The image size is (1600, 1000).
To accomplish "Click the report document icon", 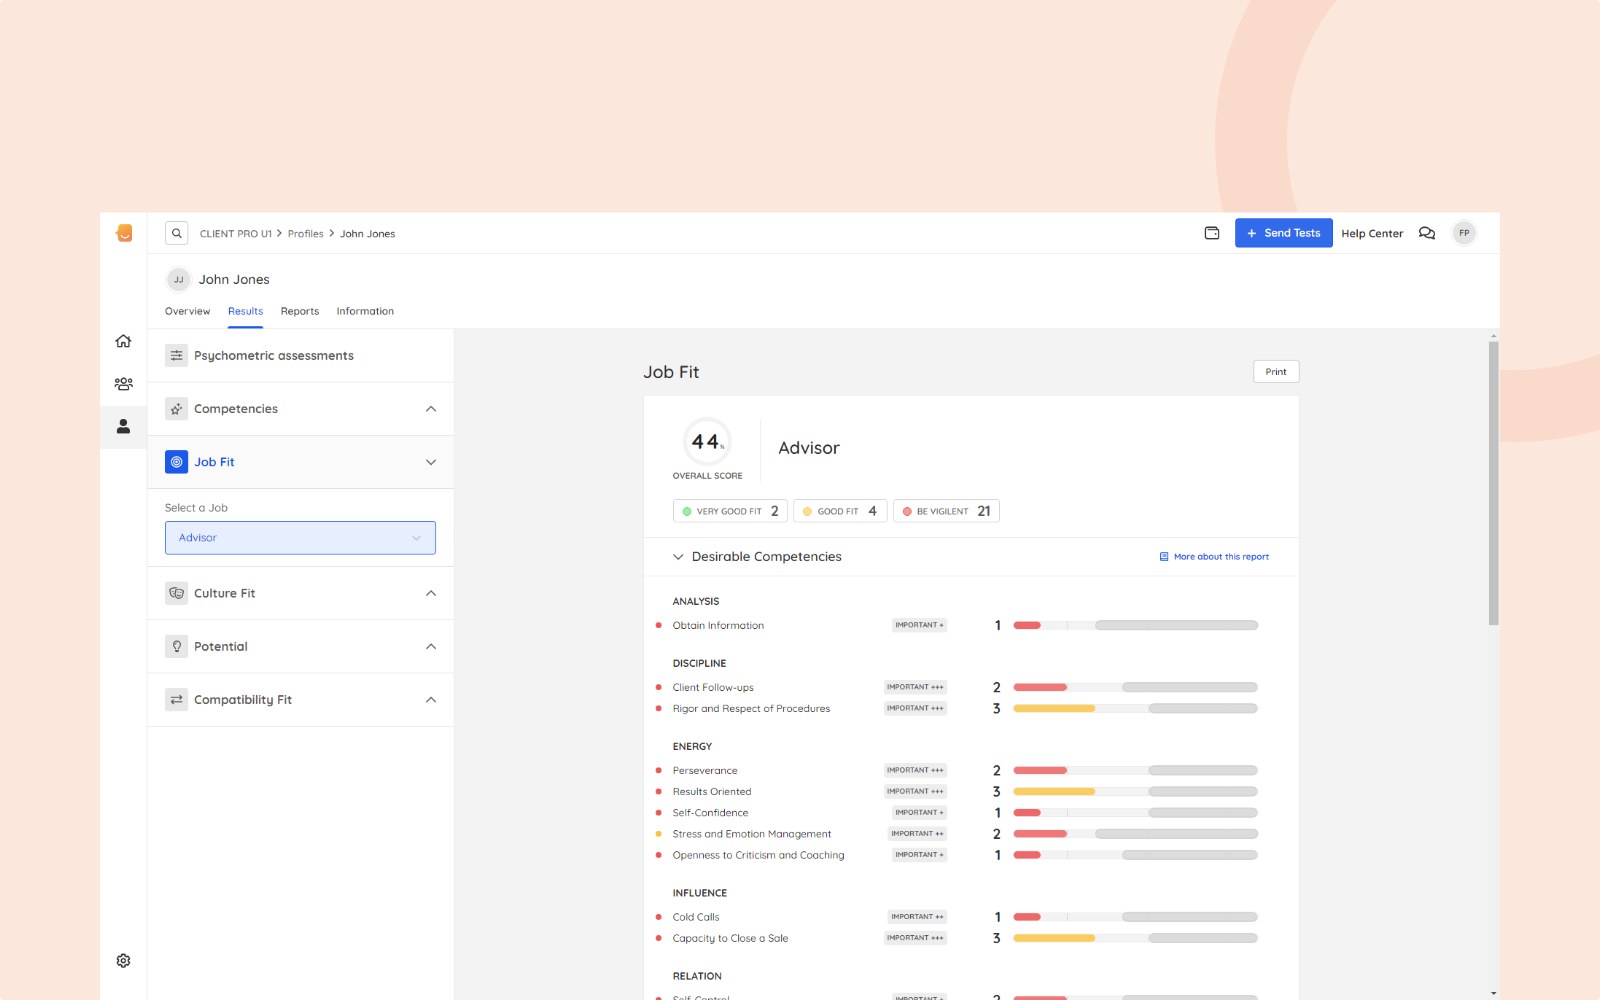I will [x=1164, y=557].
